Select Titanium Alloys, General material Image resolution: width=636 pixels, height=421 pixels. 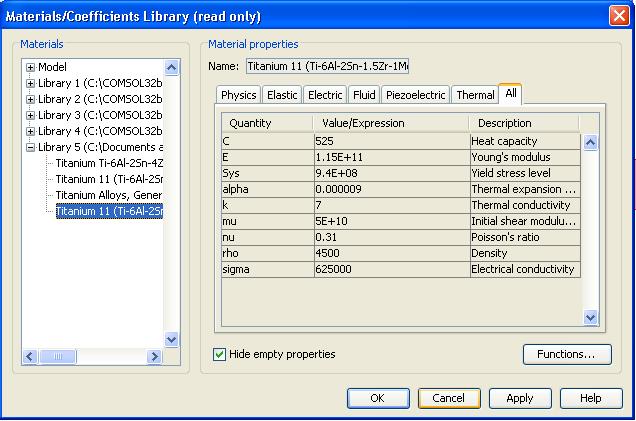[109, 195]
